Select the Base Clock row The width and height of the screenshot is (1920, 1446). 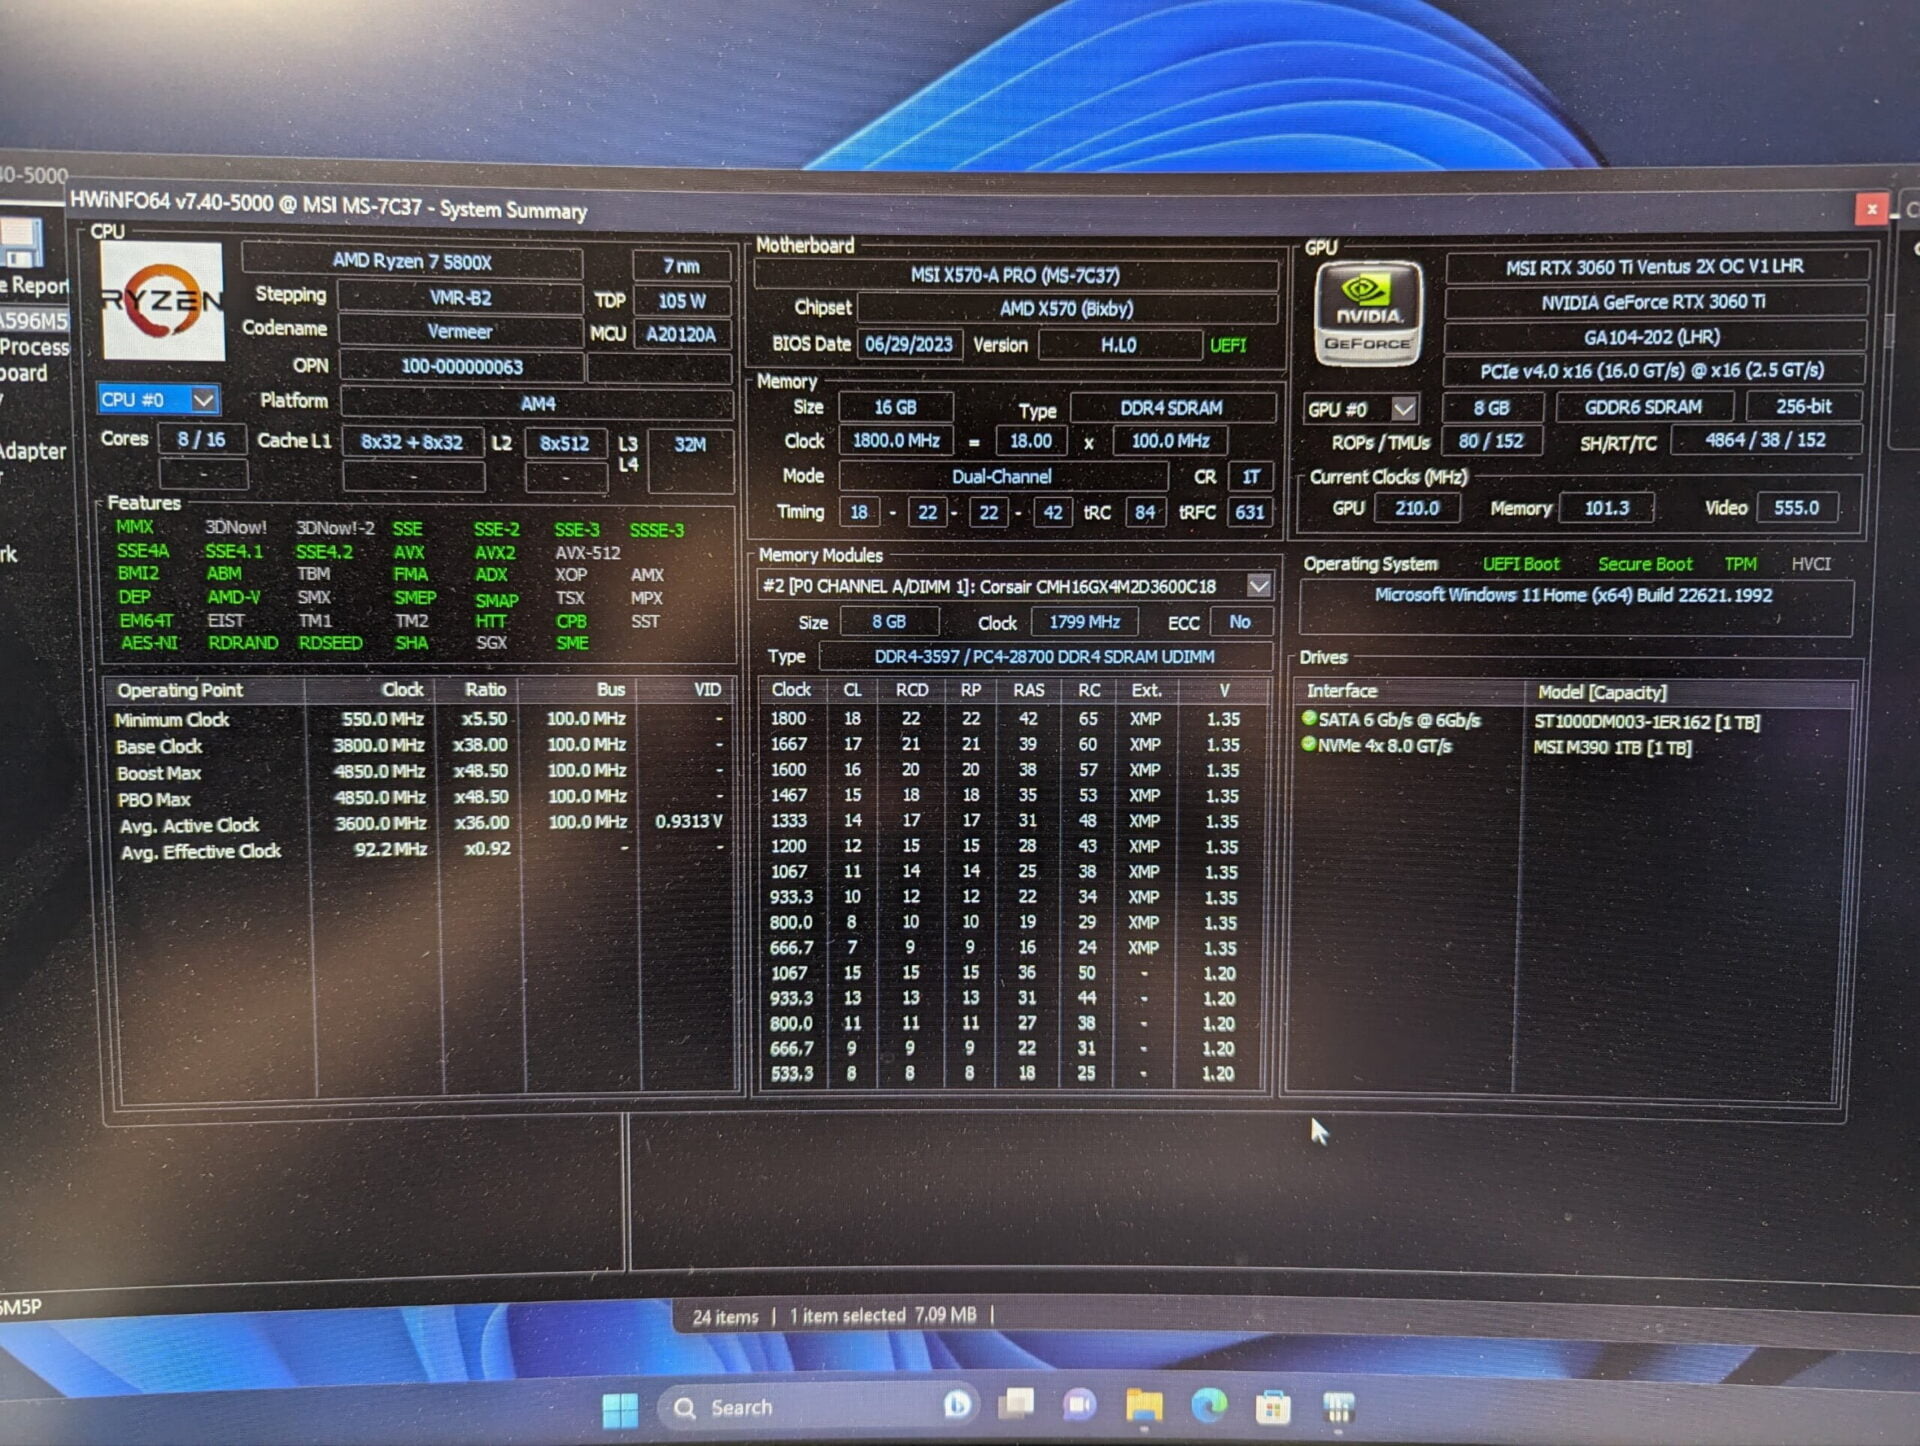click(x=418, y=746)
